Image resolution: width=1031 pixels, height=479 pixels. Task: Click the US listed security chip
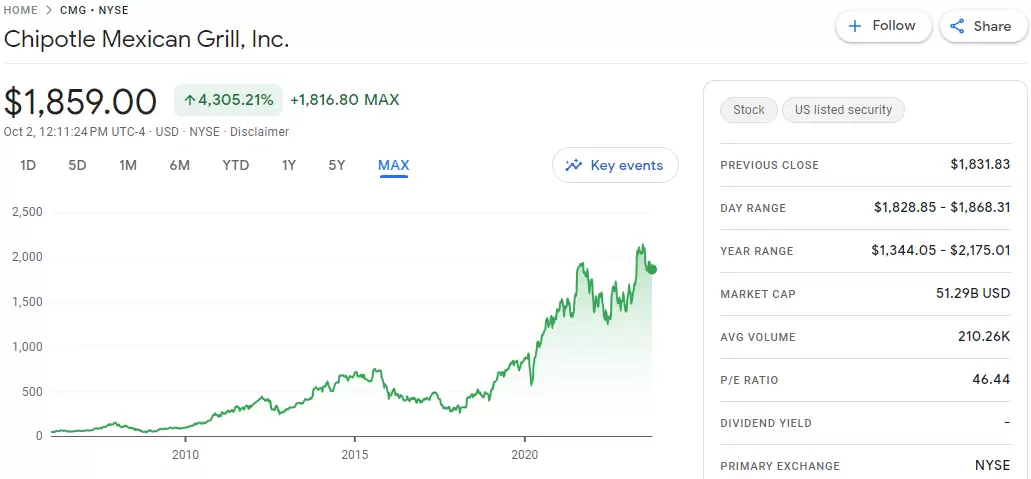[843, 110]
